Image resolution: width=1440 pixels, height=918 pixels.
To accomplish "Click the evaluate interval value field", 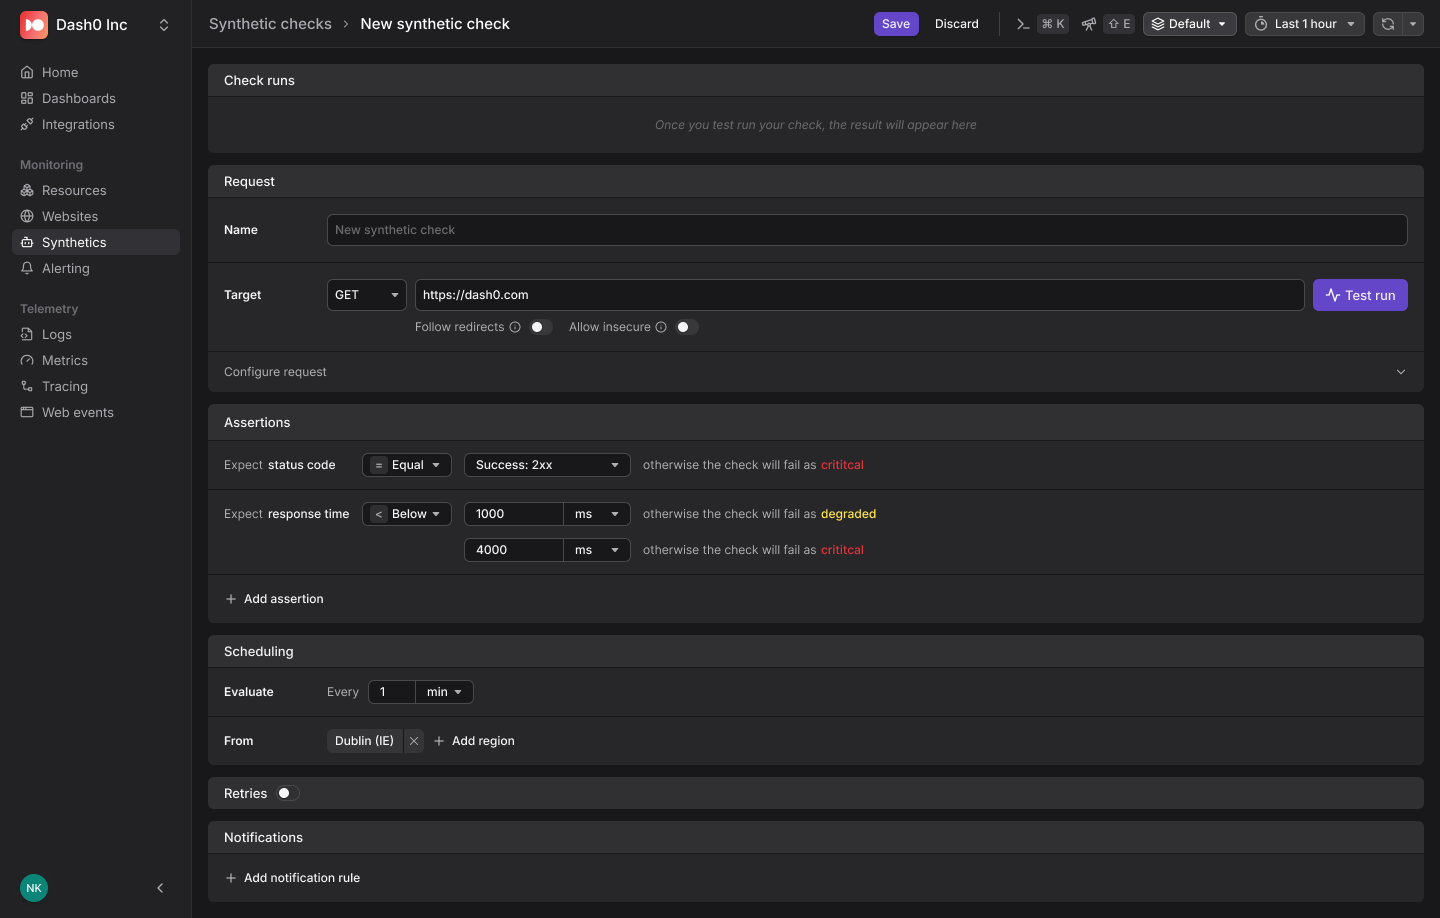I will point(392,692).
